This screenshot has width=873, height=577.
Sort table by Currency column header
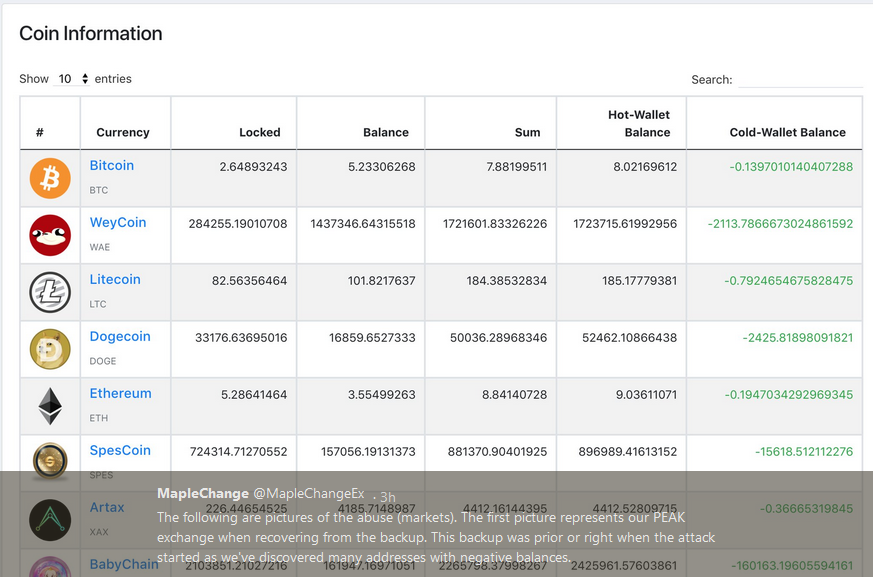(x=123, y=132)
